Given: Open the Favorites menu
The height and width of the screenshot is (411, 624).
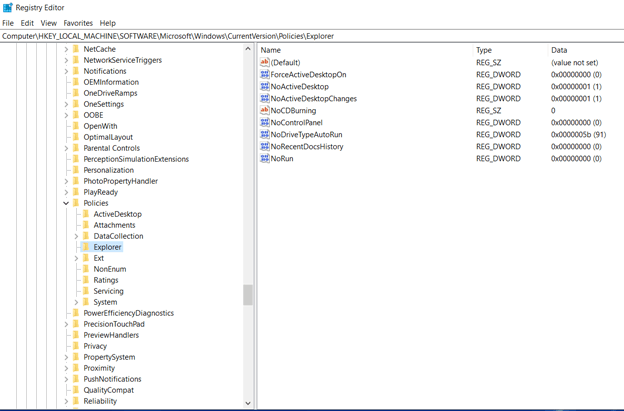Looking at the screenshot, I should (x=78, y=23).
